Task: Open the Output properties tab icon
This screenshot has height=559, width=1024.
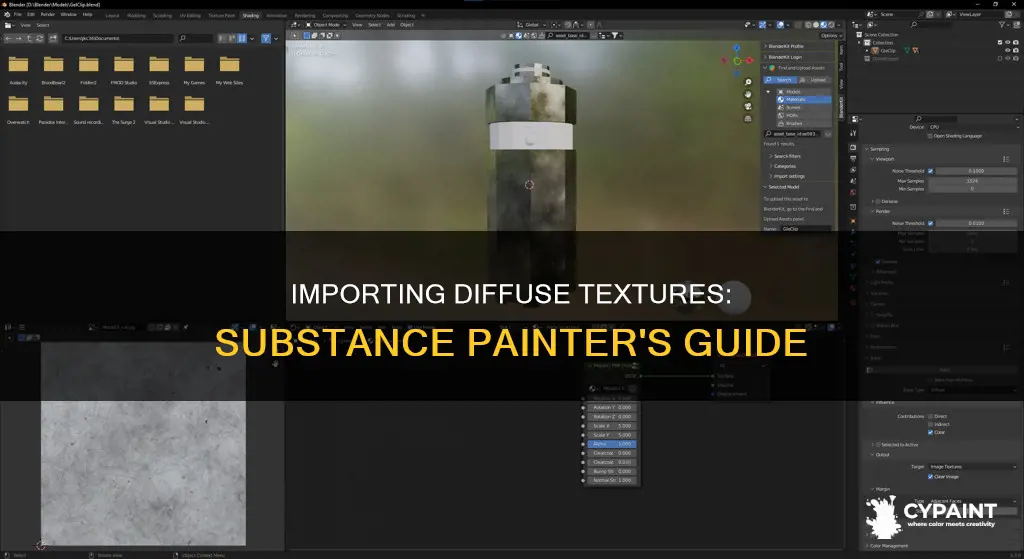Action: click(853, 159)
